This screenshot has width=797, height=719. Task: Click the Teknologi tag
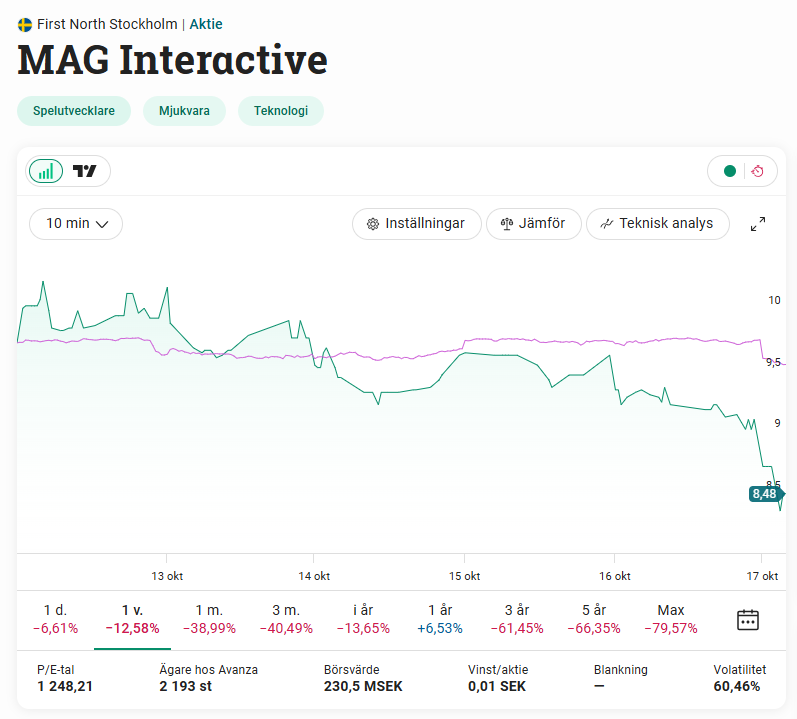tap(281, 111)
